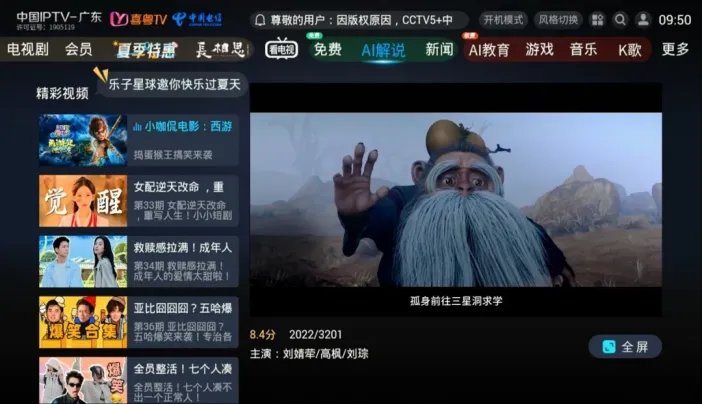The image size is (702, 404).
Task: Click the 喜粤TV logo
Action: pyautogui.click(x=138, y=19)
